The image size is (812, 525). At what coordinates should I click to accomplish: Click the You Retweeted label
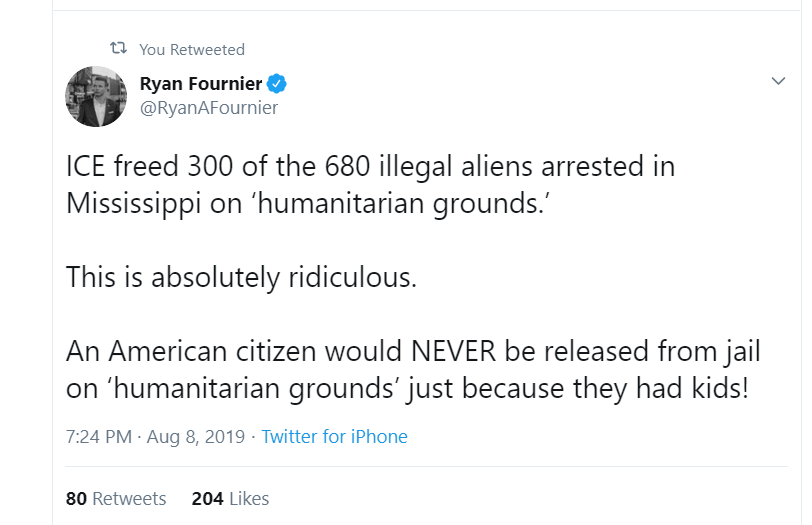click(192, 49)
